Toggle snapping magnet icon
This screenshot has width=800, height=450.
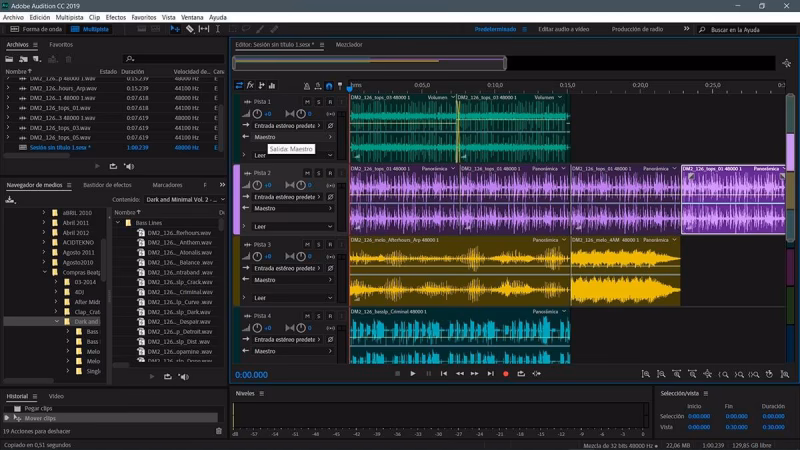point(329,86)
